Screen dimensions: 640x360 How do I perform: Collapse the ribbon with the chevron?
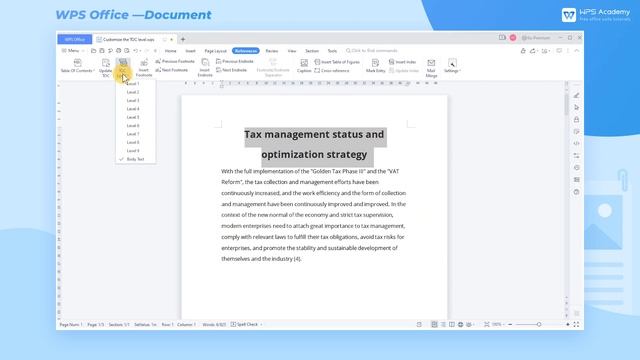577,51
